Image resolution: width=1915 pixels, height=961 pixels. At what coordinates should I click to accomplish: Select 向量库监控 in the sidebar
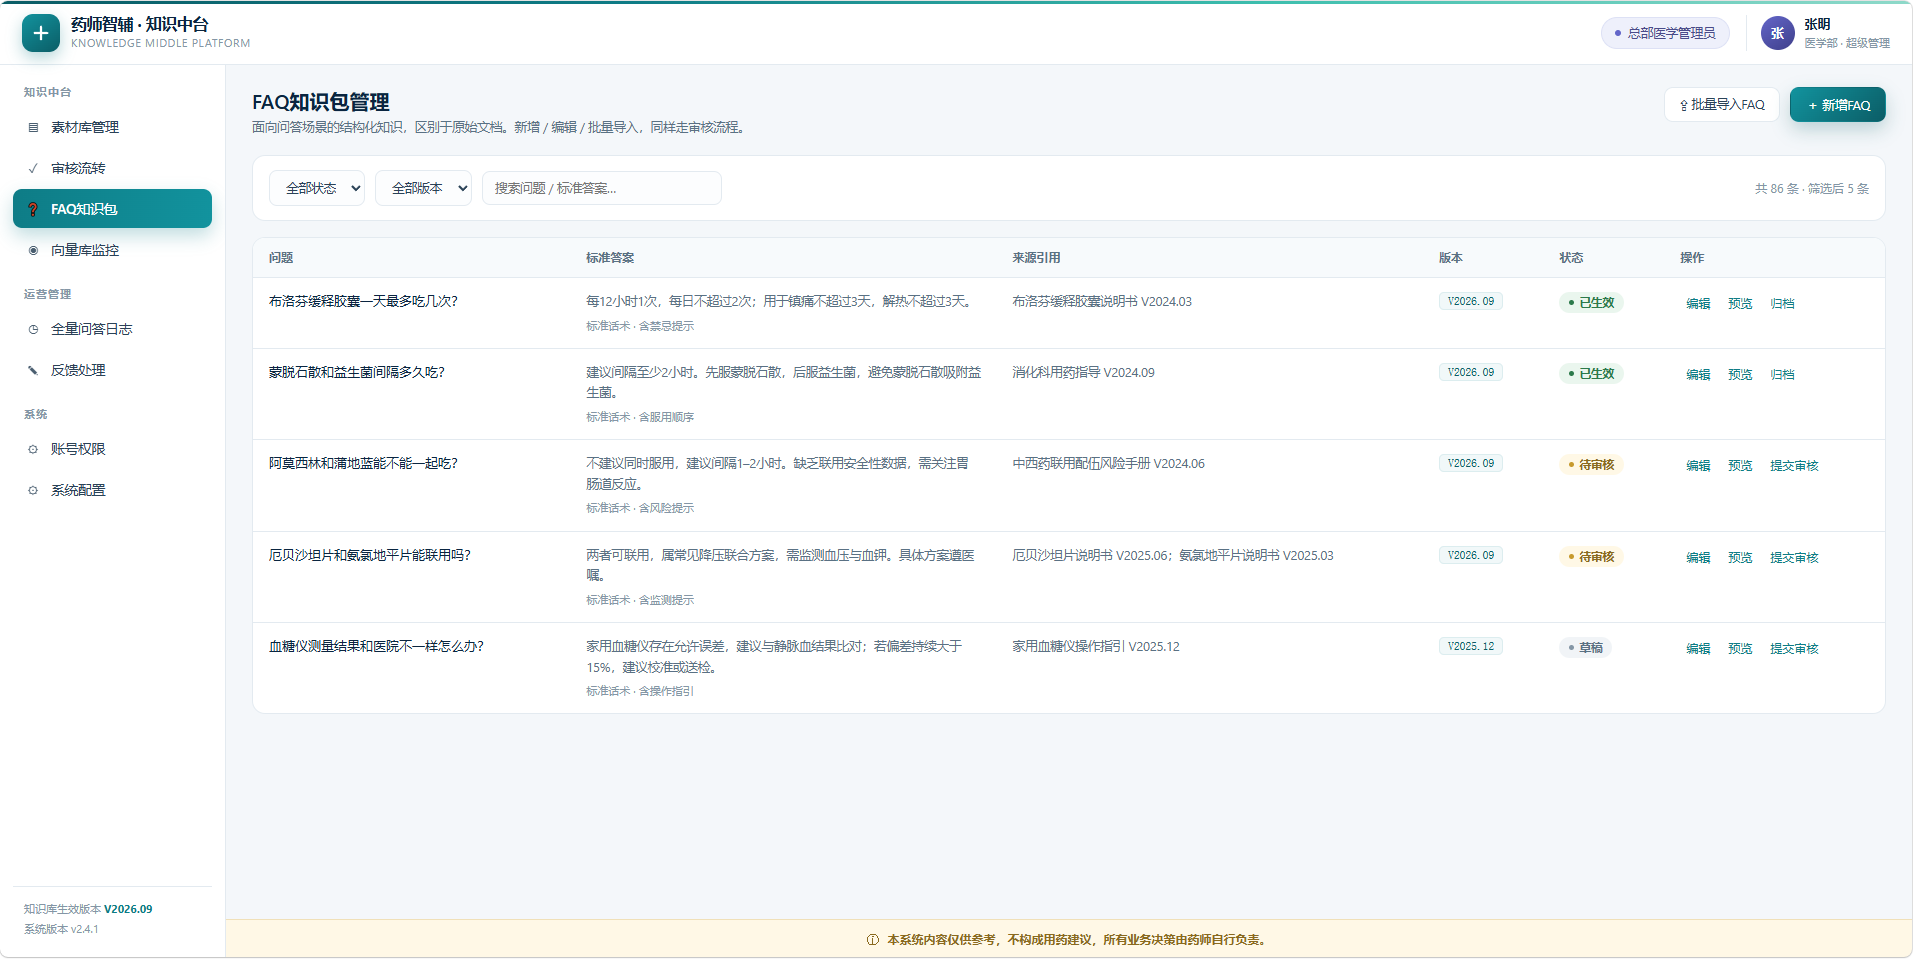tap(113, 251)
